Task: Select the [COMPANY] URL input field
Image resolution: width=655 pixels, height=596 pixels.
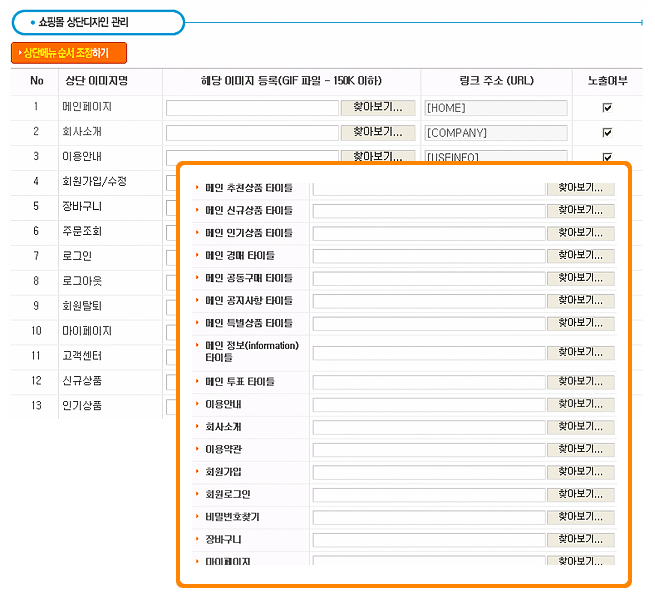Action: tap(495, 132)
